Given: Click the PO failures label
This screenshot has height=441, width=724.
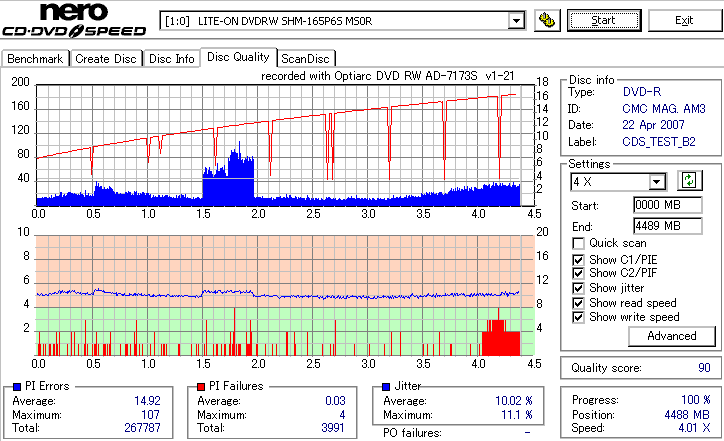Looking at the screenshot, I should point(412,433).
